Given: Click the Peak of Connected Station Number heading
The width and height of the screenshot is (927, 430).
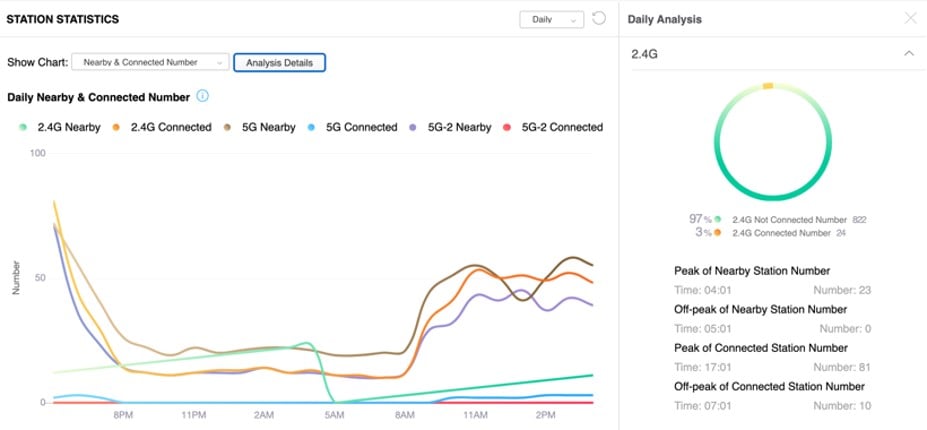Looking at the screenshot, I should pos(761,348).
